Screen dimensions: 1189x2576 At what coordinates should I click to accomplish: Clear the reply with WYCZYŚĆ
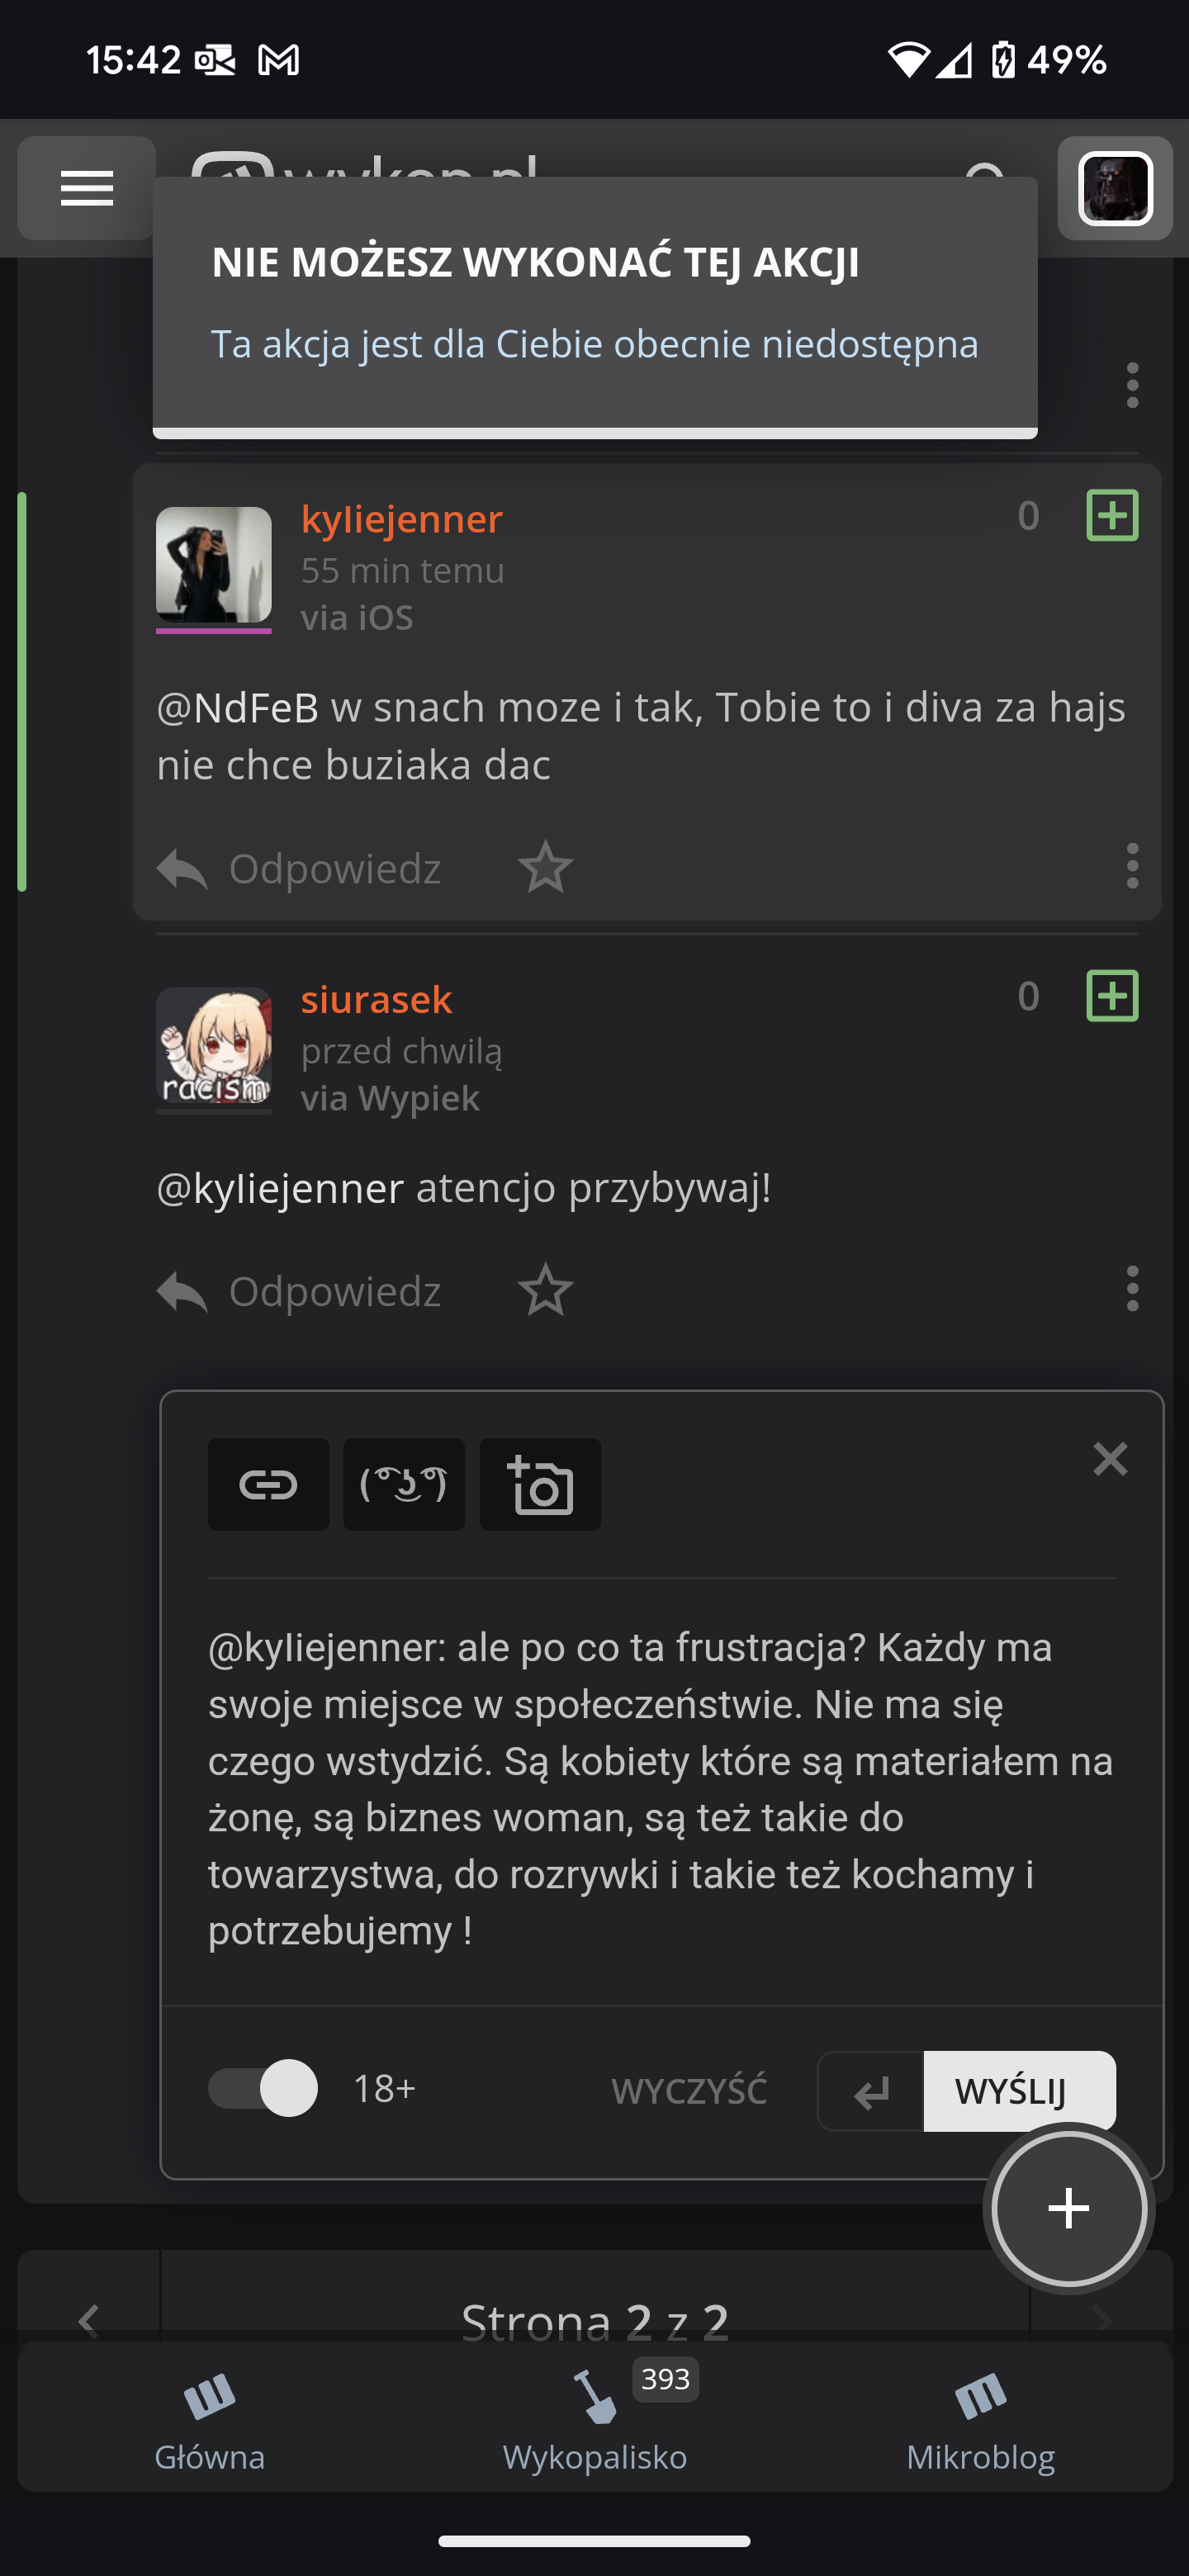tap(689, 2091)
